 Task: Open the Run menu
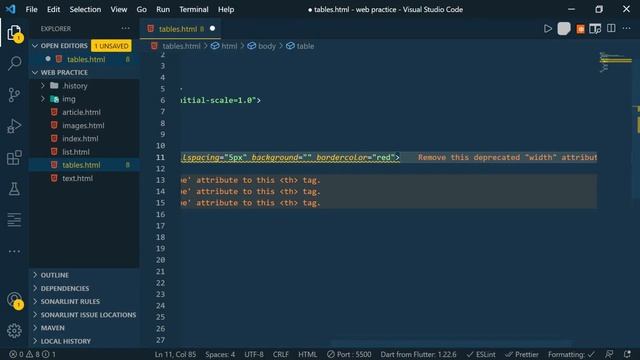[x=163, y=9]
